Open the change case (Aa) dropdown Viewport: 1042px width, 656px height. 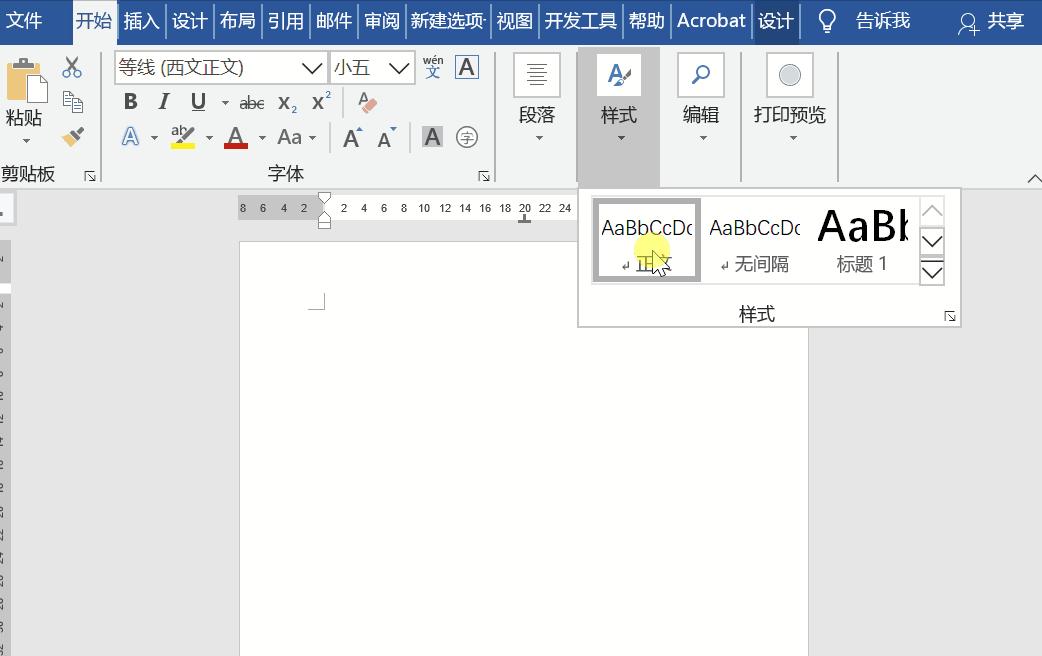(291, 137)
